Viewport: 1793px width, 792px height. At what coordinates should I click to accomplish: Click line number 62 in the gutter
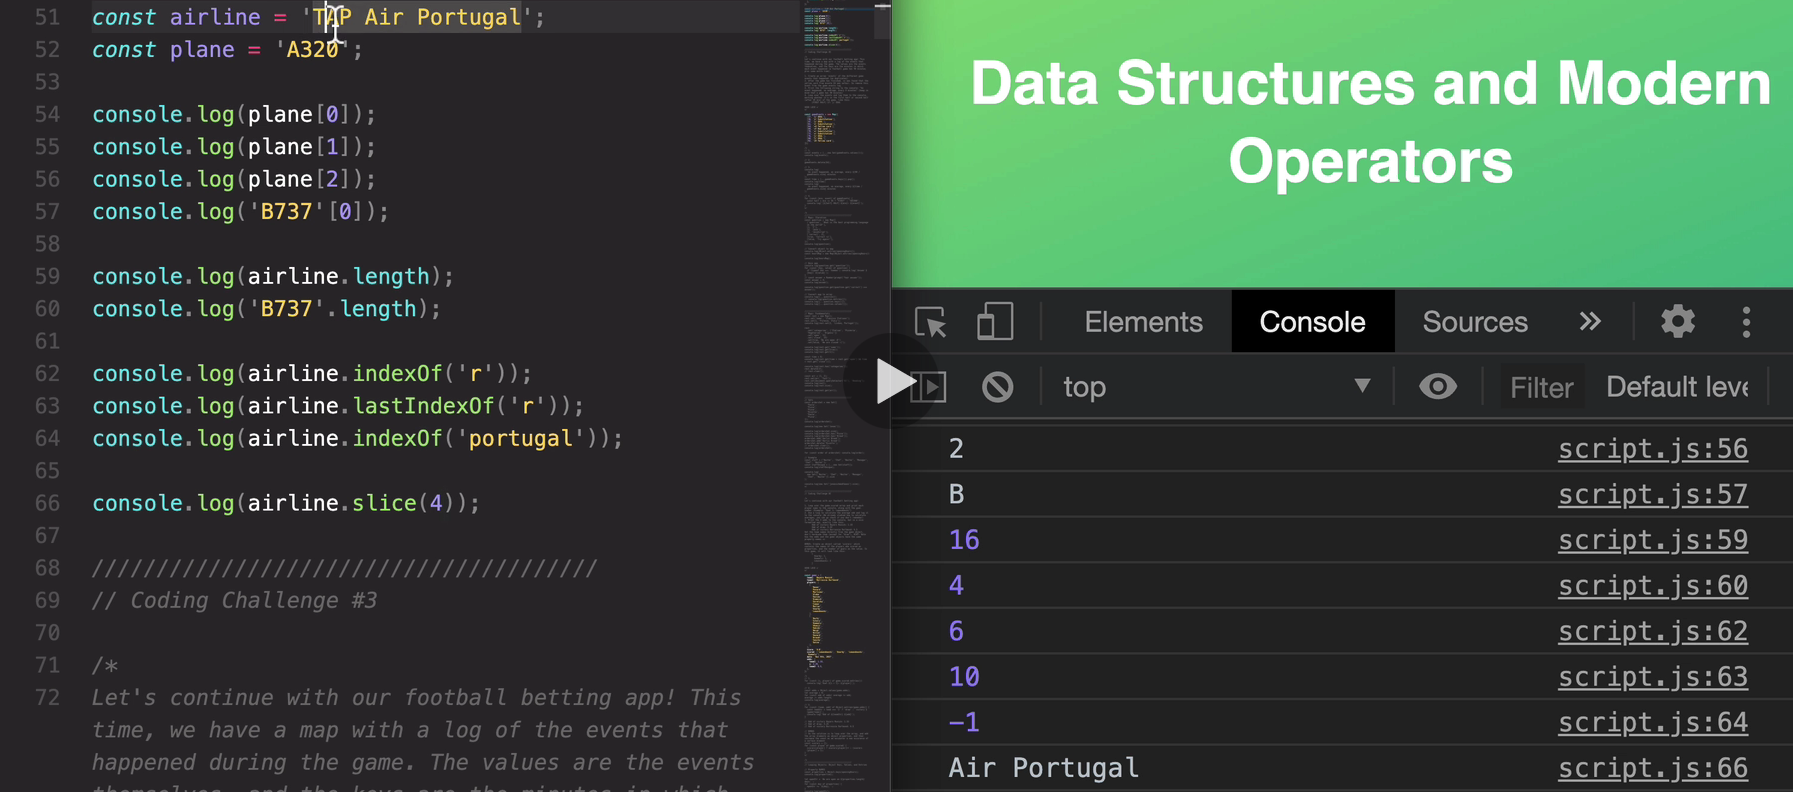[47, 374]
